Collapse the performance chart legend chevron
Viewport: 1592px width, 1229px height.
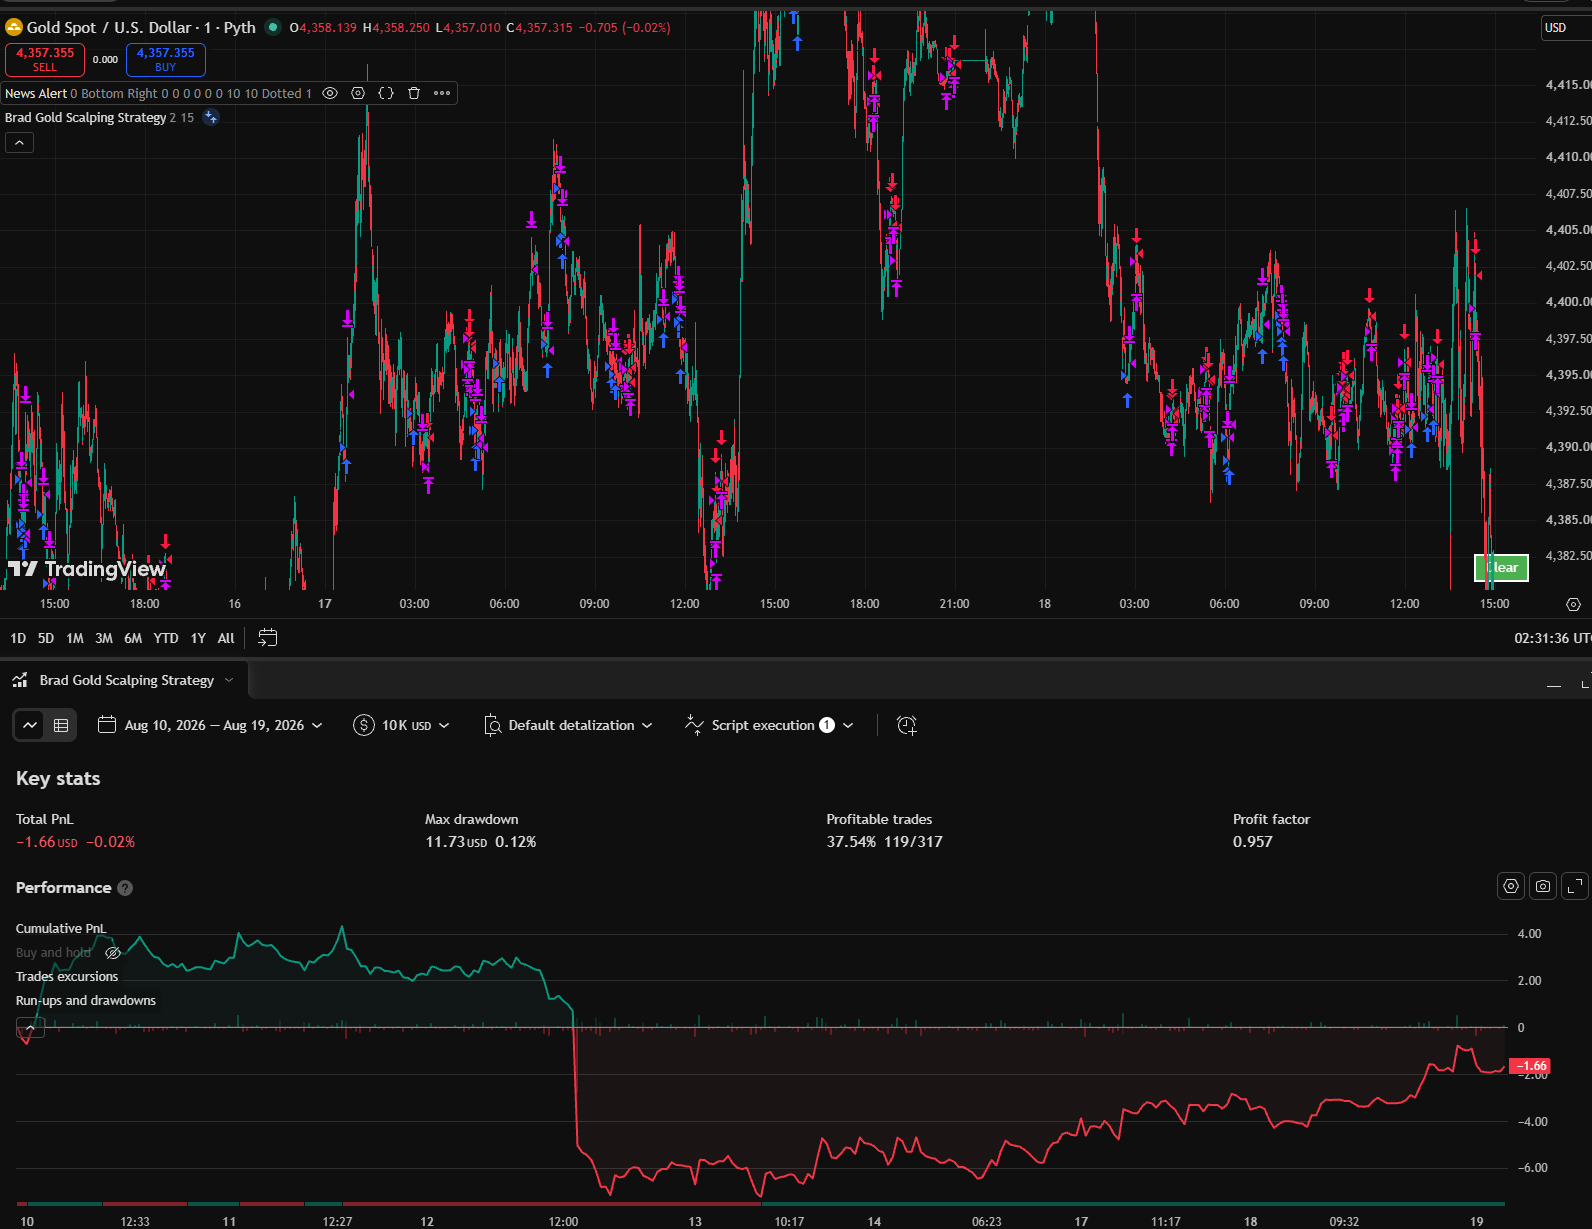coord(30,1028)
